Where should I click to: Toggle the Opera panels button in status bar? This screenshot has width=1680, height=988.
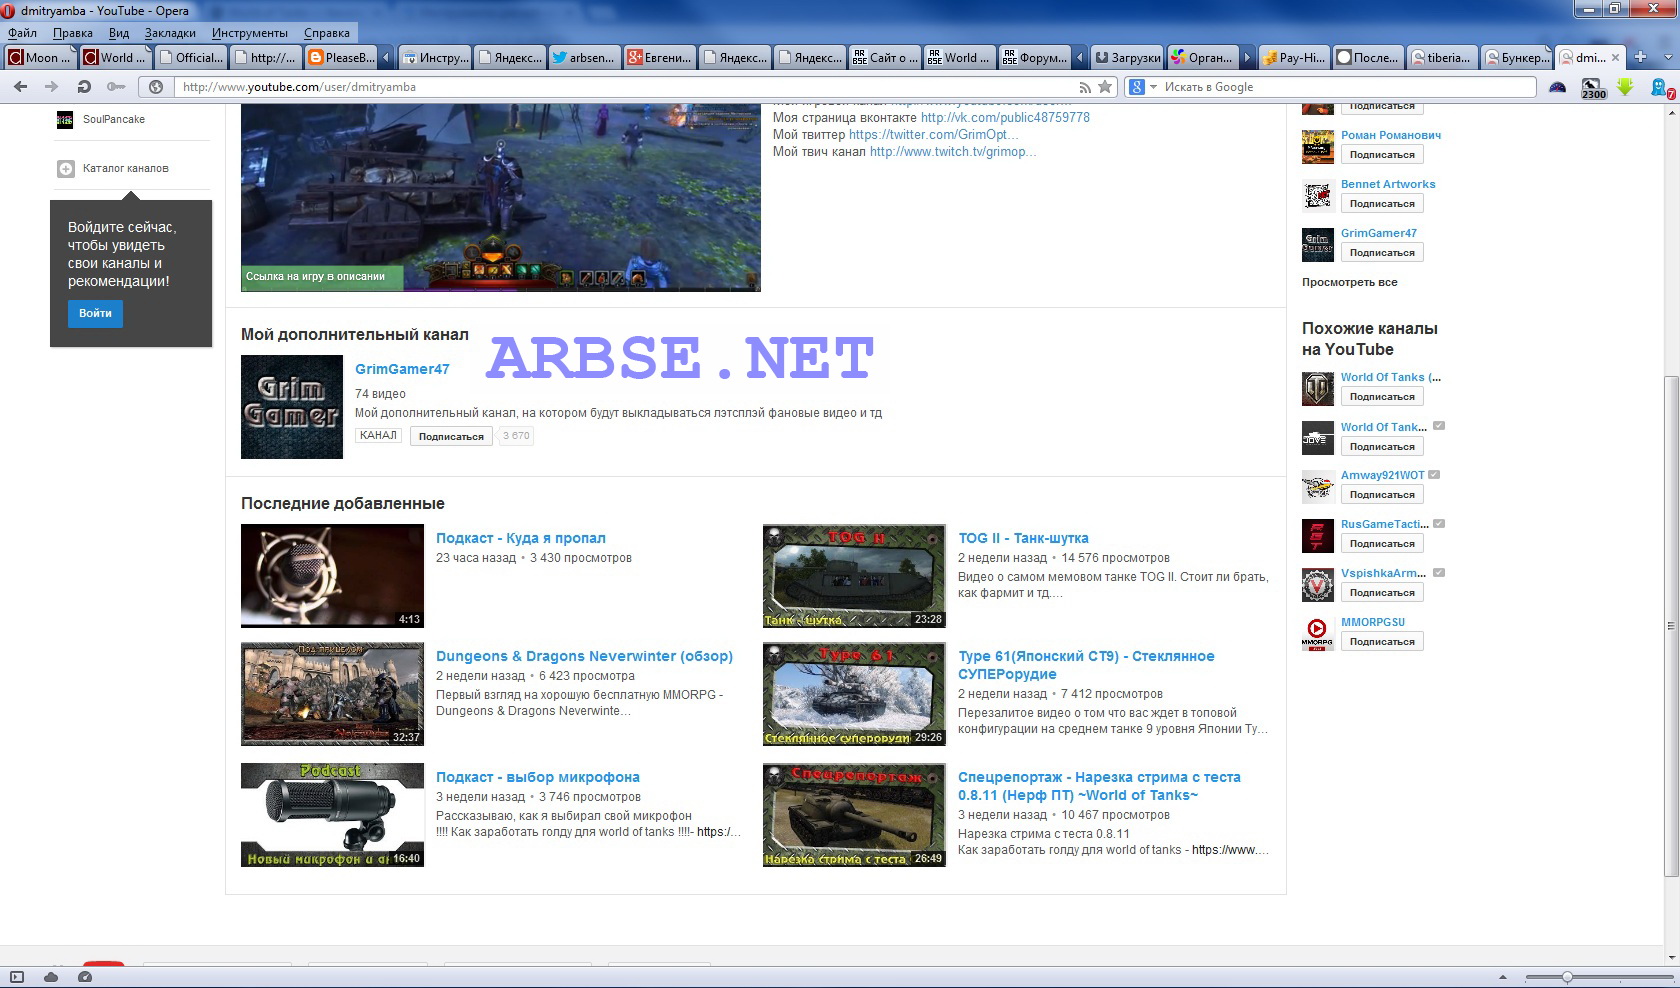(17, 977)
